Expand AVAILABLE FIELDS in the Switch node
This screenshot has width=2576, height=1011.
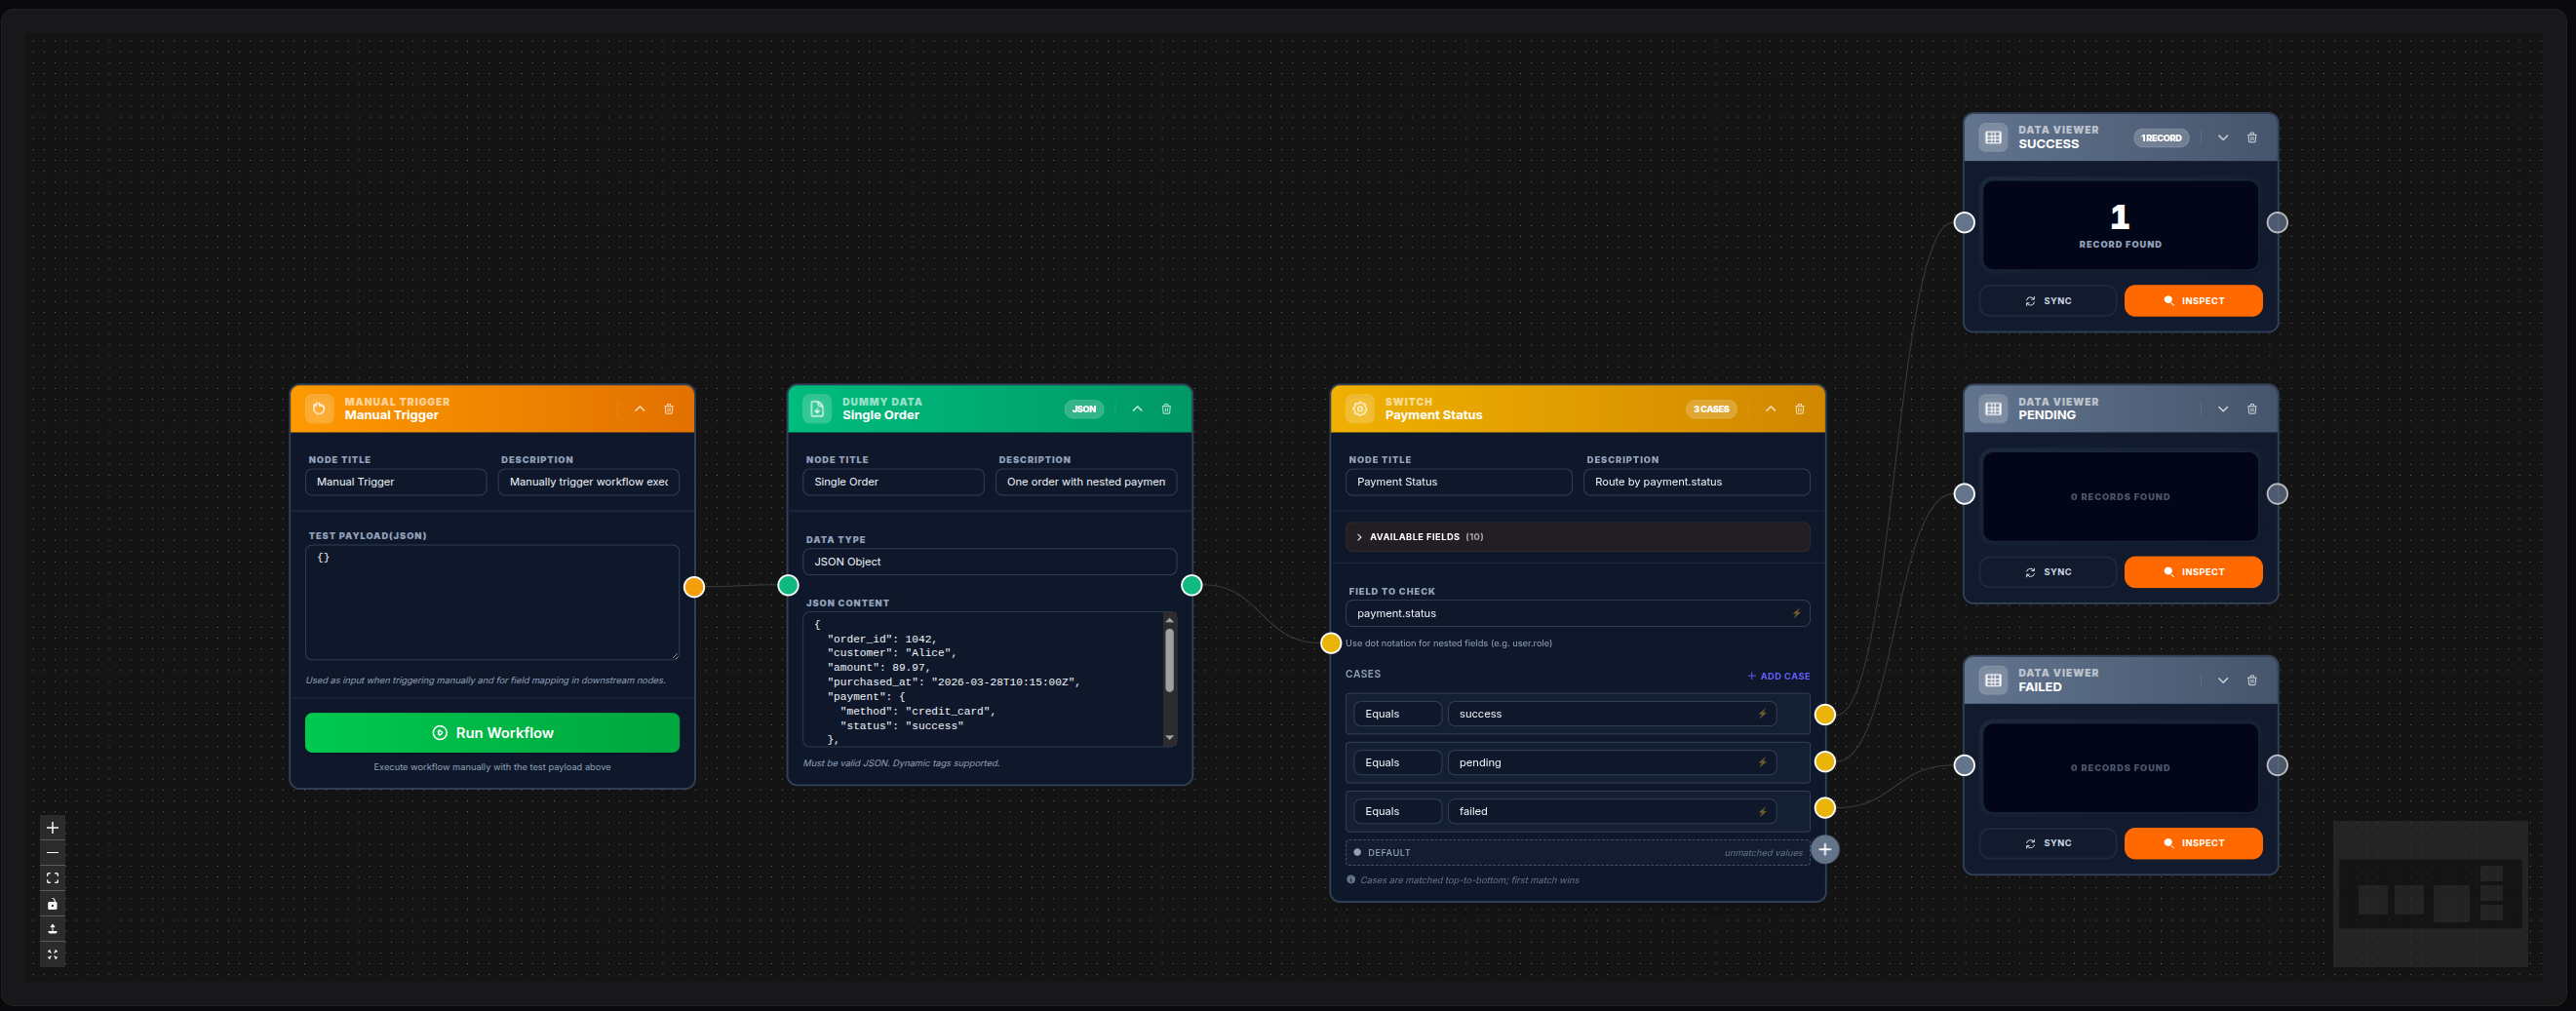pyautogui.click(x=1418, y=536)
